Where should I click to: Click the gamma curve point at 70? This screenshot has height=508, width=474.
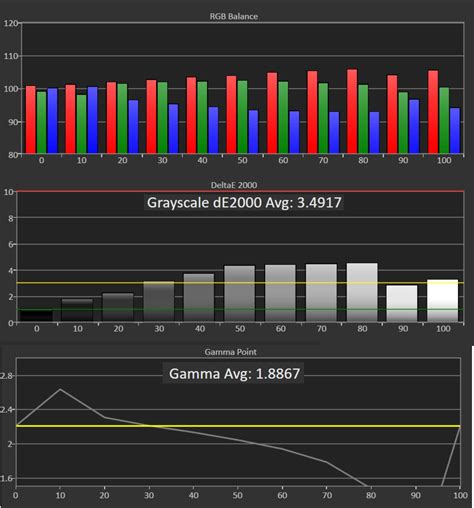[327, 462]
